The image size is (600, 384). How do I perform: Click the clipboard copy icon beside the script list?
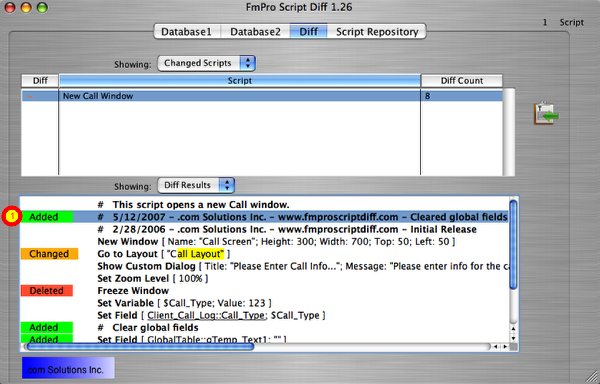click(x=546, y=113)
